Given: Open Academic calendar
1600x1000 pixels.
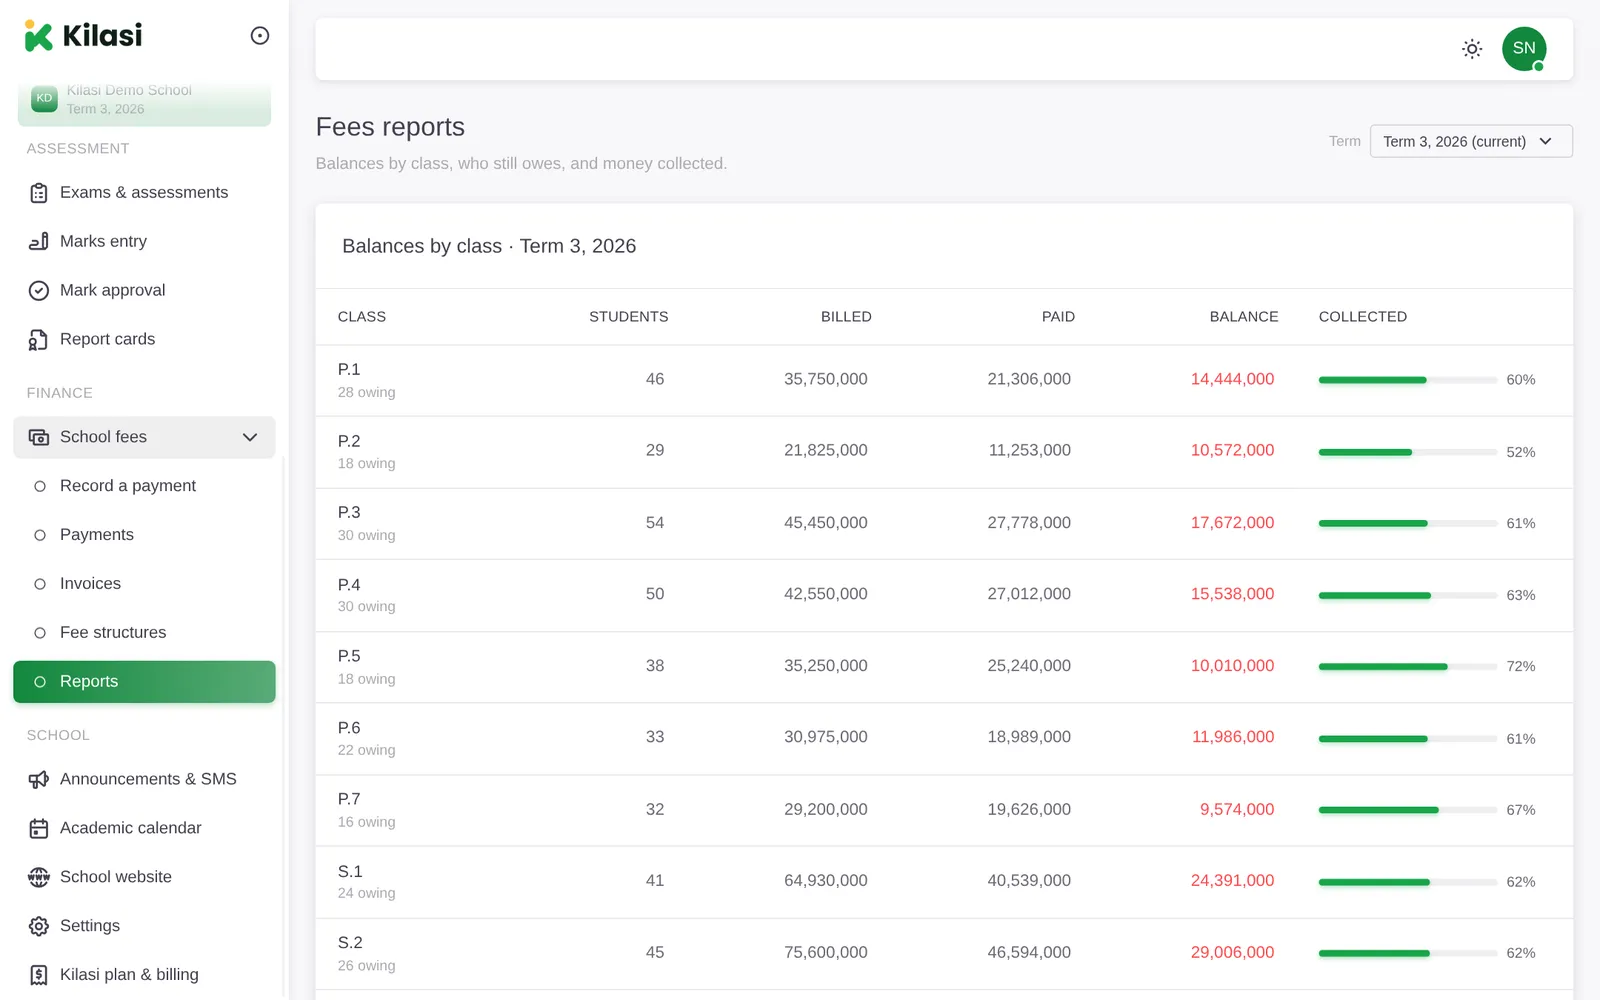Looking at the screenshot, I should 144,829.
